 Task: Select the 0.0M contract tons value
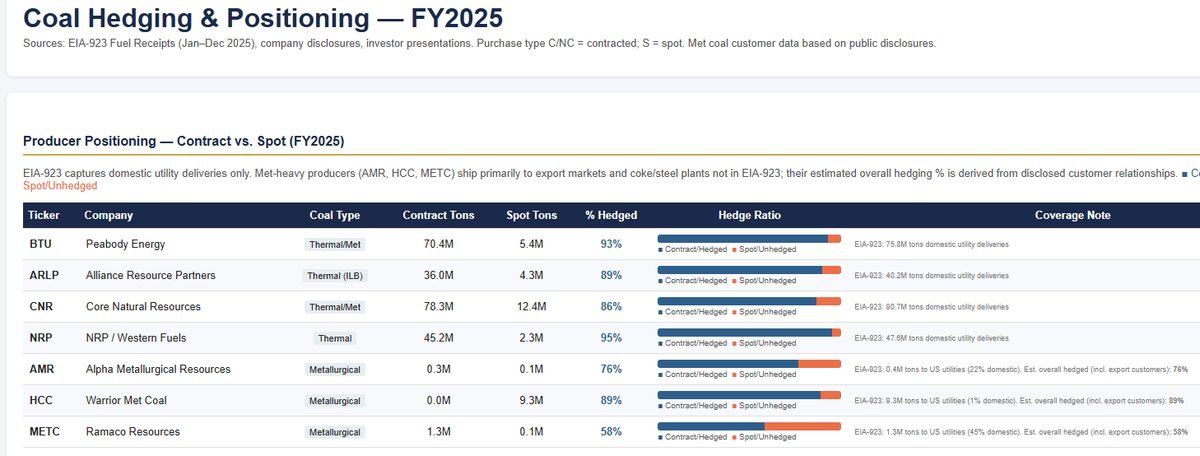pyautogui.click(x=438, y=400)
